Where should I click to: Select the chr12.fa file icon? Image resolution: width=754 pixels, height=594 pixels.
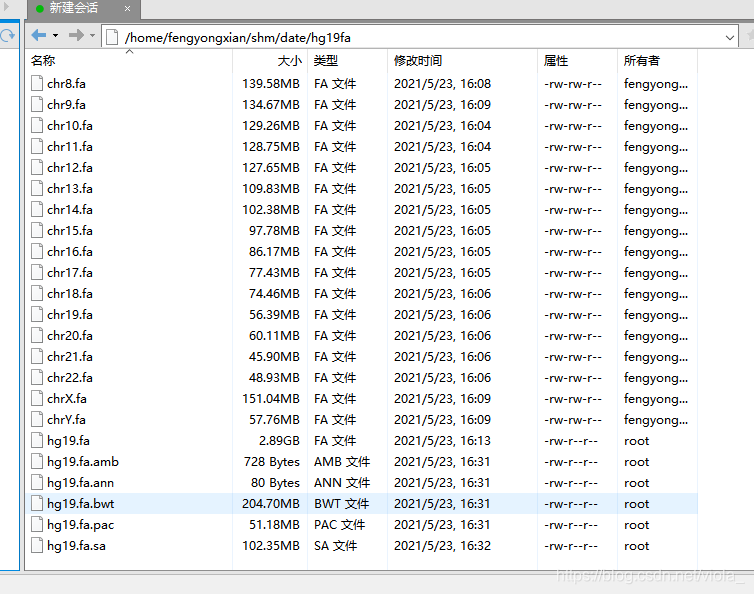pyautogui.click(x=37, y=167)
